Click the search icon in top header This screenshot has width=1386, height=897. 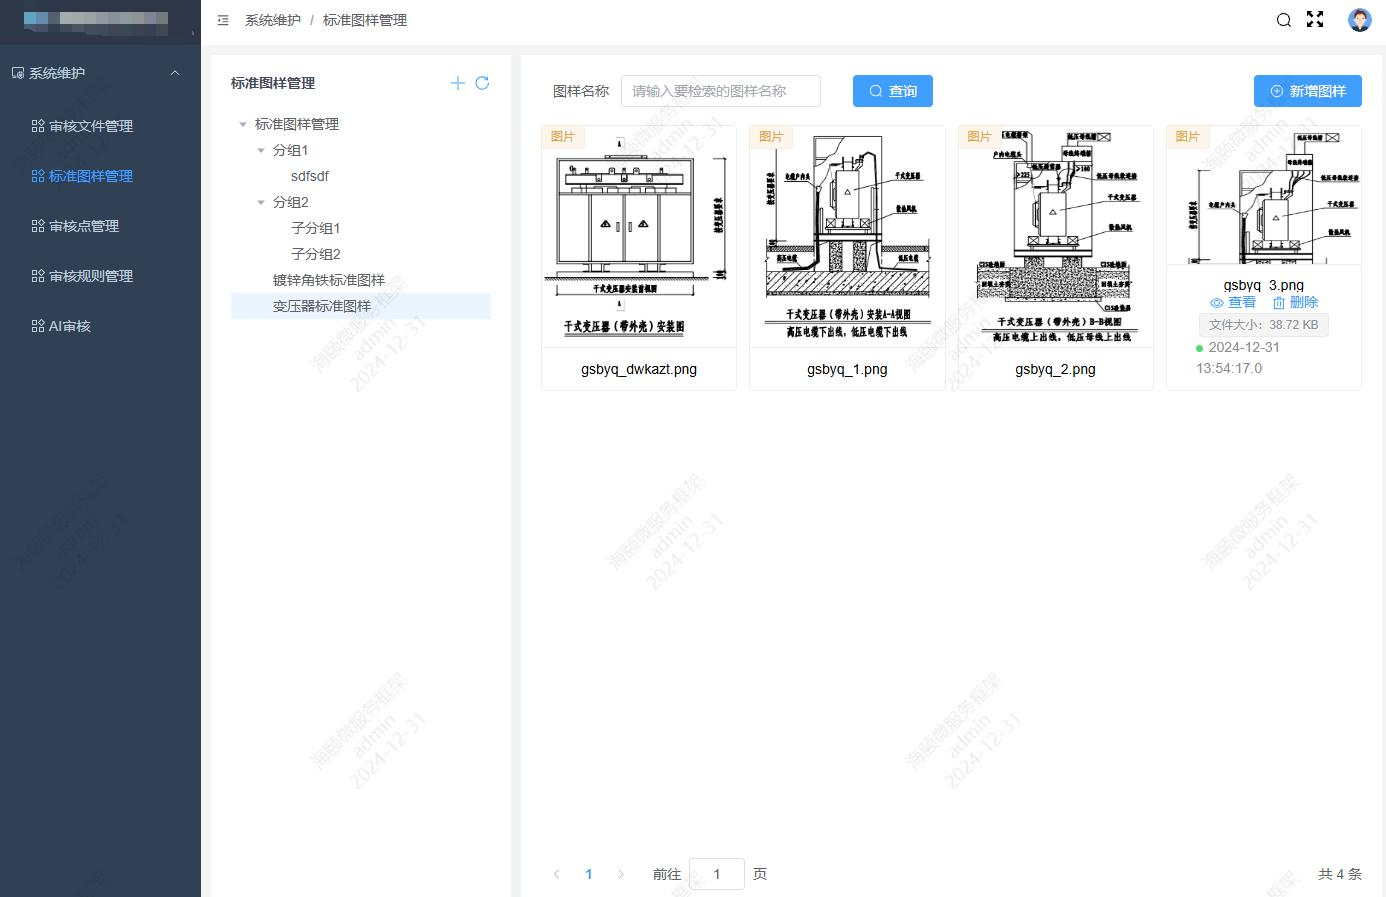pyautogui.click(x=1284, y=20)
